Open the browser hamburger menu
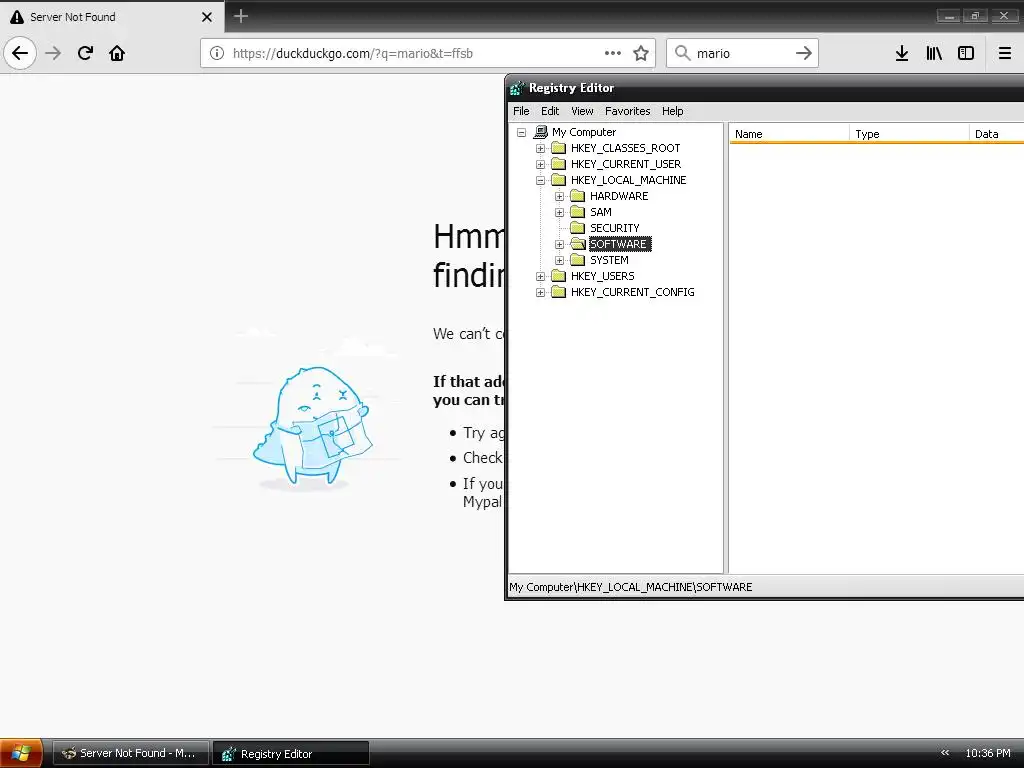Image resolution: width=1024 pixels, height=768 pixels. click(x=1005, y=53)
